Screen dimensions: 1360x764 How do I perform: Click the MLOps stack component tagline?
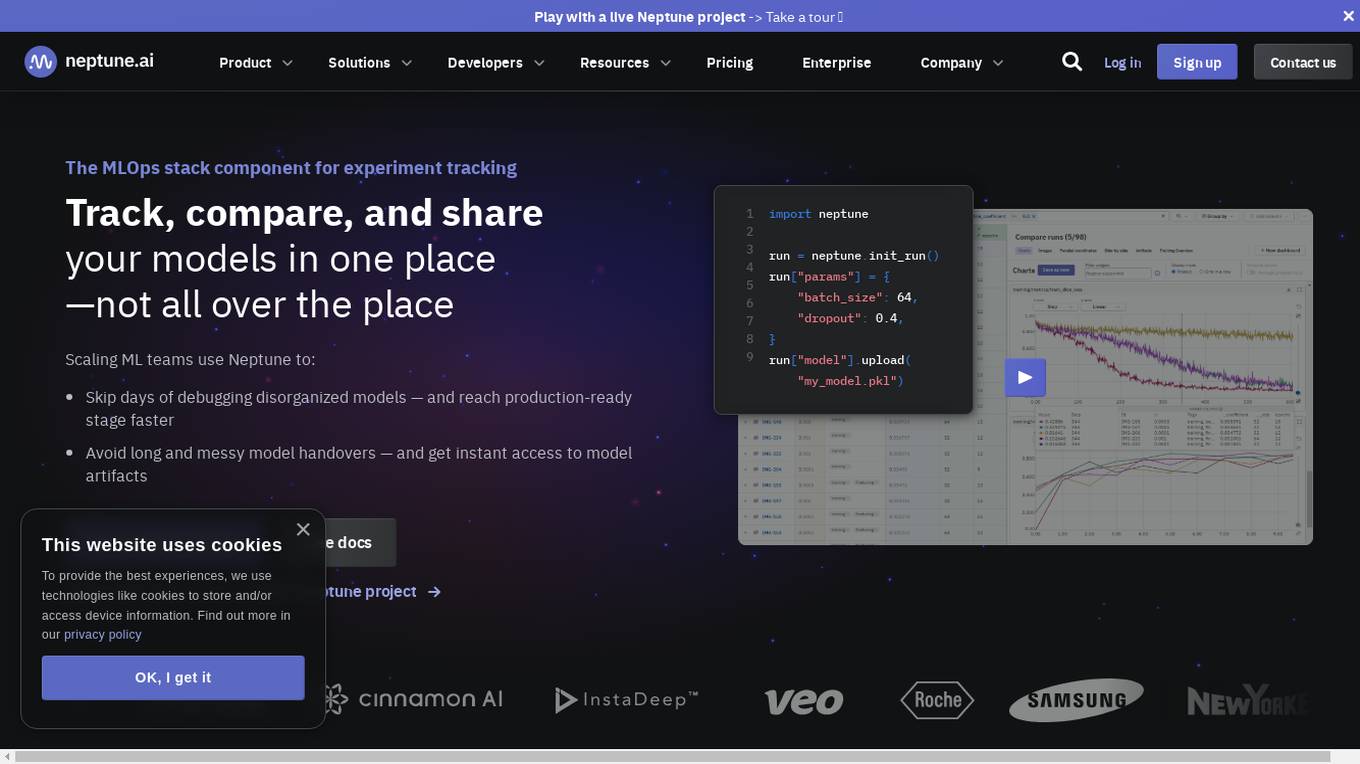pos(291,168)
